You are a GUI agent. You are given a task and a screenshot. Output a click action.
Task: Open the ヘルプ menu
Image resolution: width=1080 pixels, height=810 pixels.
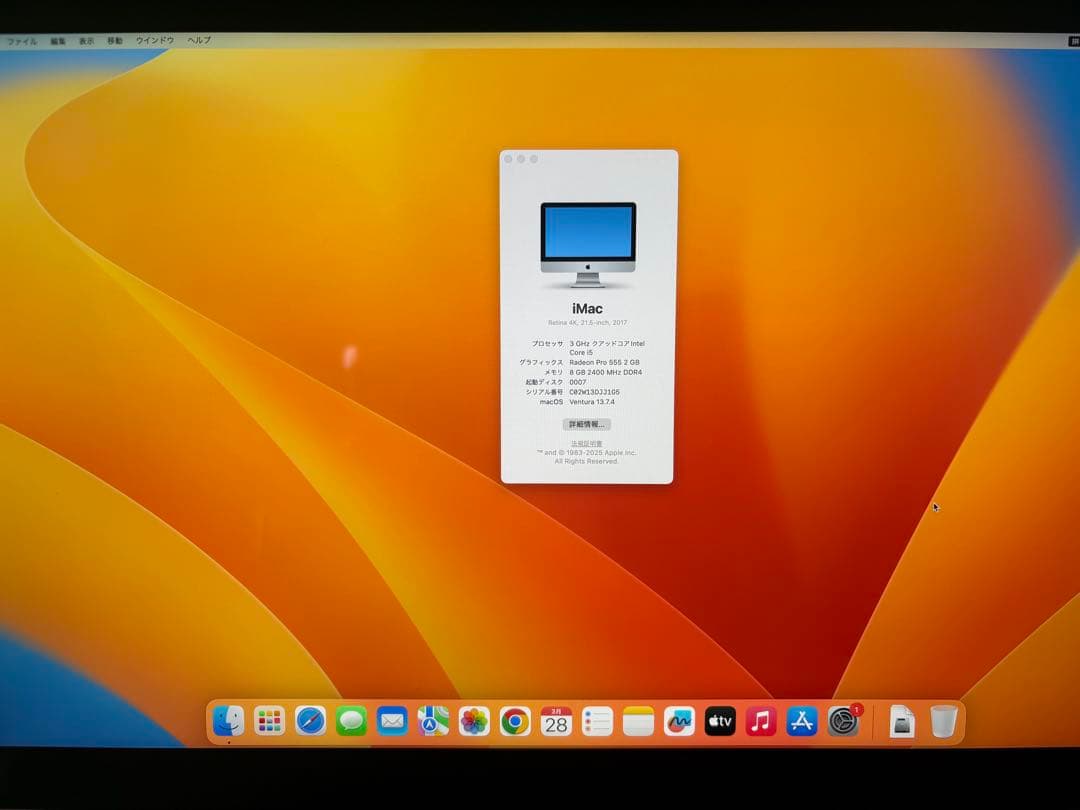(x=197, y=41)
